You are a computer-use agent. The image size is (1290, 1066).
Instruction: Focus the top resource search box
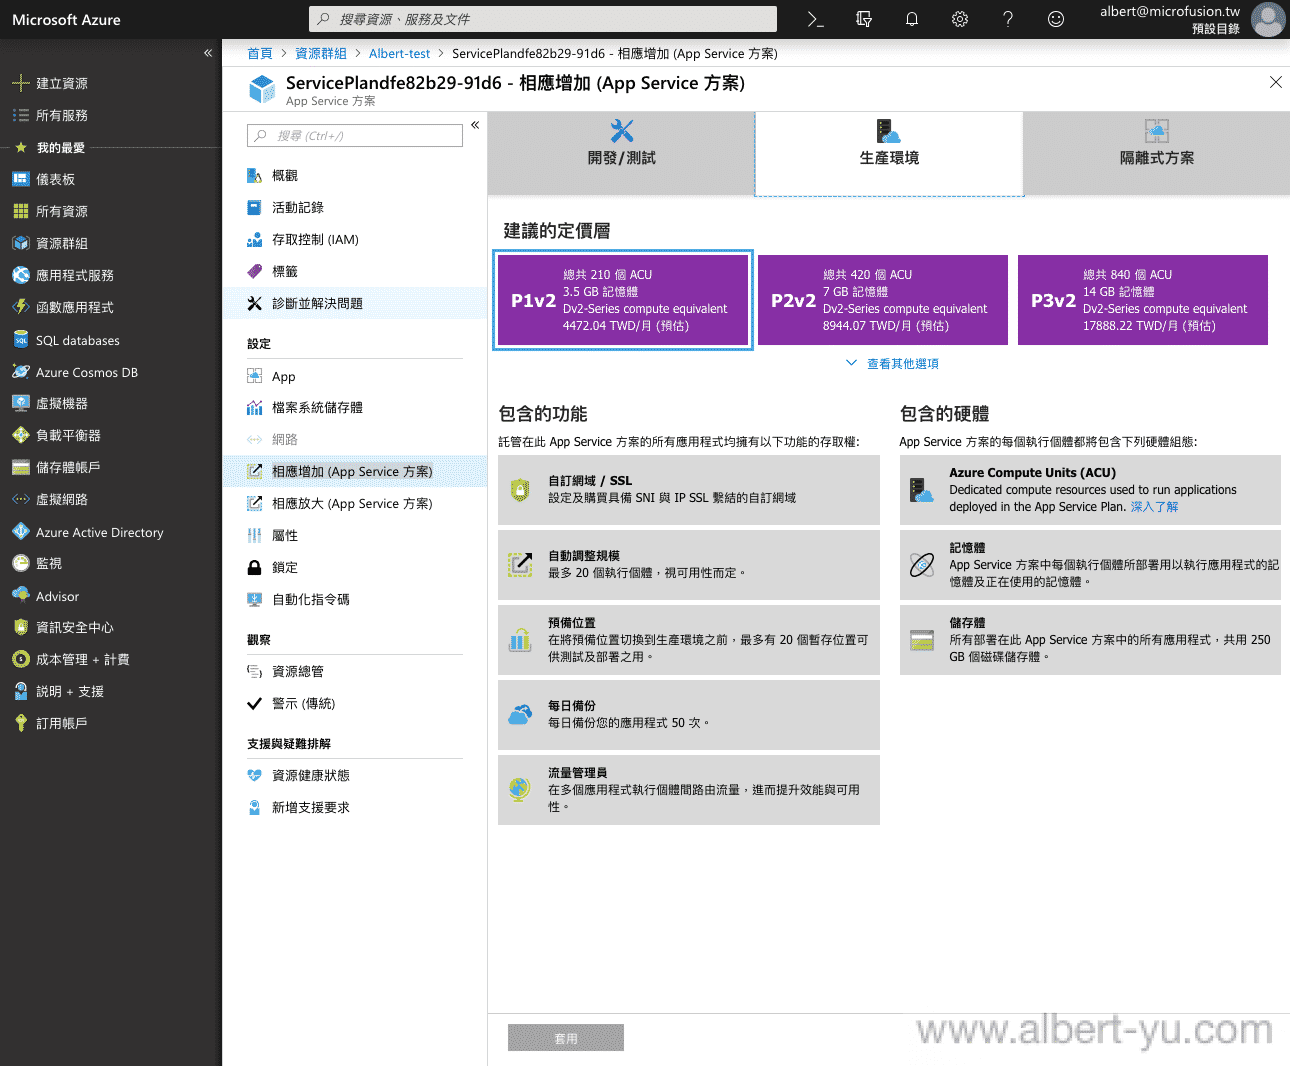(543, 19)
